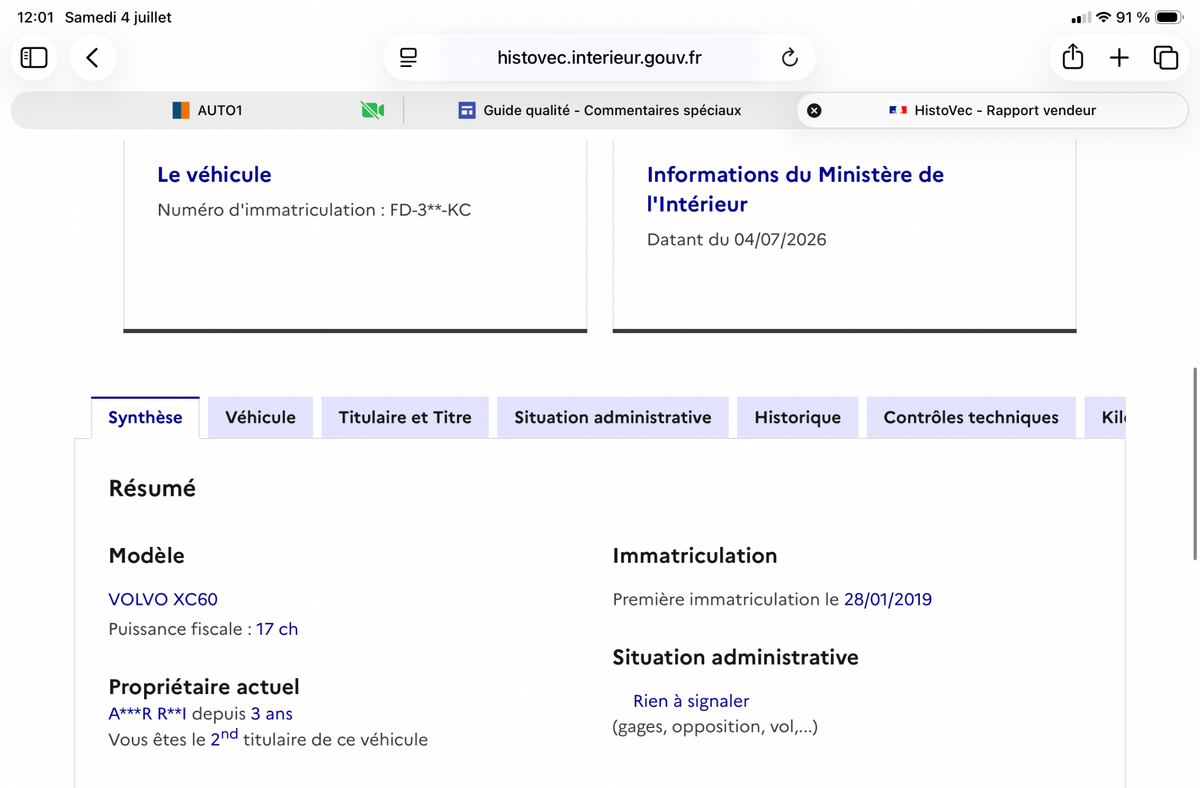Close the HistoVec tab
Image resolution: width=1200 pixels, height=788 pixels.
point(814,110)
